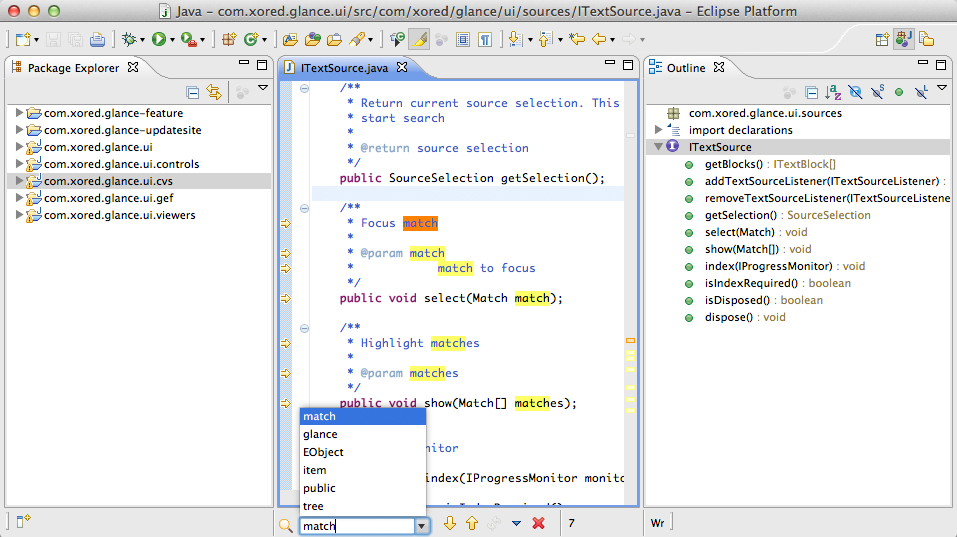Expand import declarations in Outline

(x=658, y=130)
